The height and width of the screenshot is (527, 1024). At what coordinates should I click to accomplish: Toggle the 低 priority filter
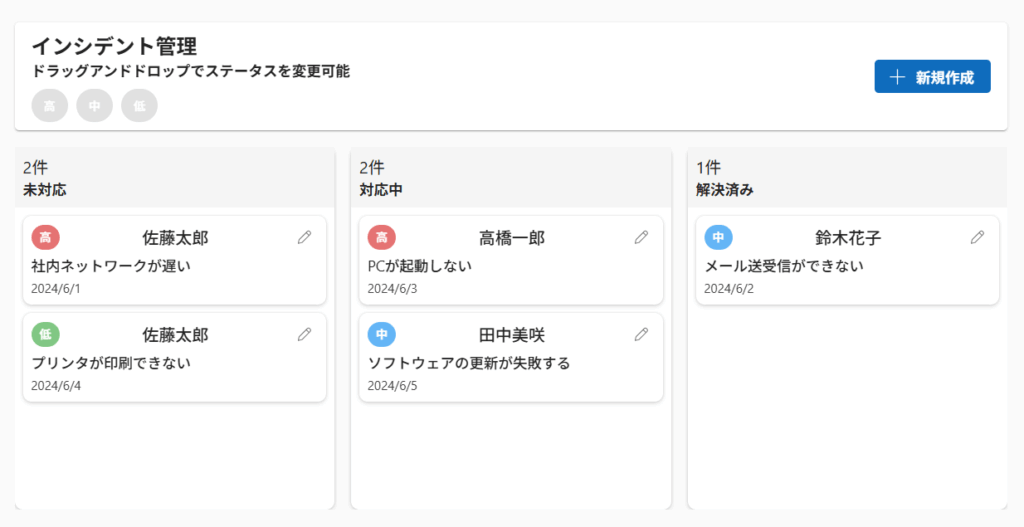[x=139, y=106]
